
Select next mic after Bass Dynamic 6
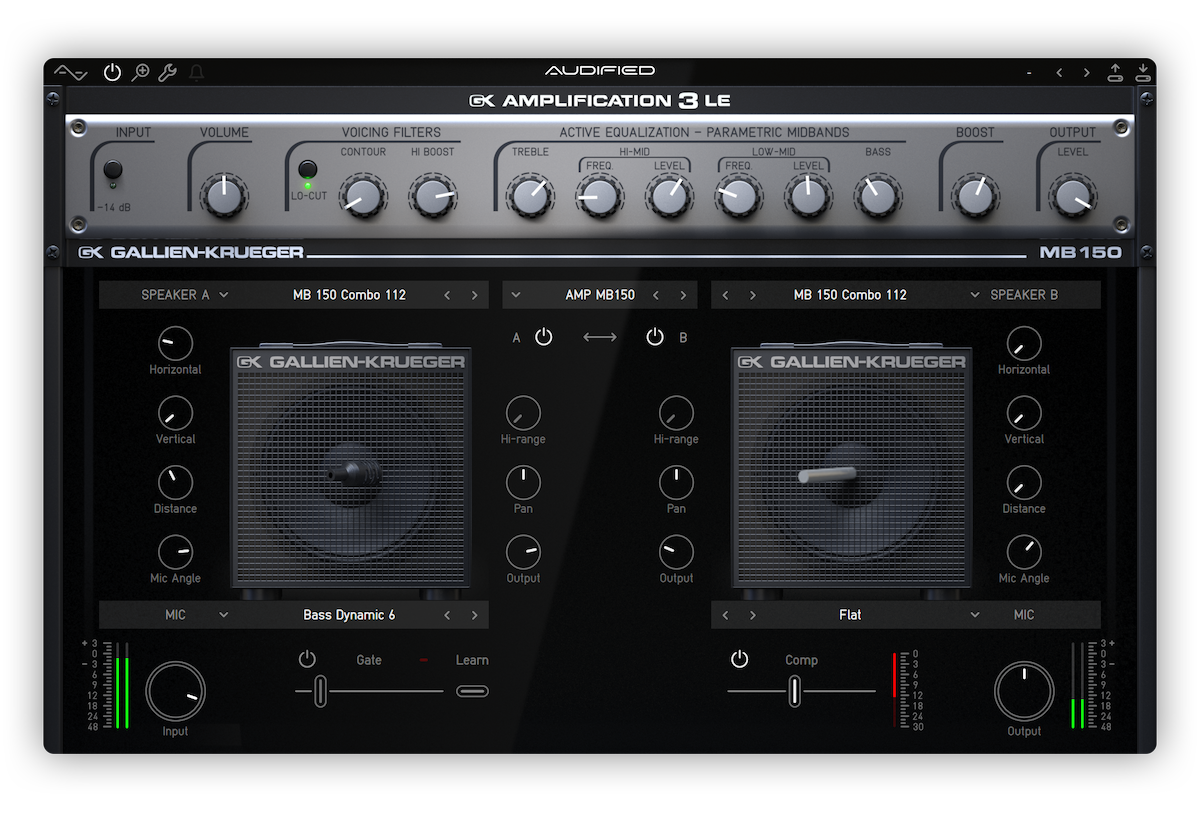[x=474, y=615]
